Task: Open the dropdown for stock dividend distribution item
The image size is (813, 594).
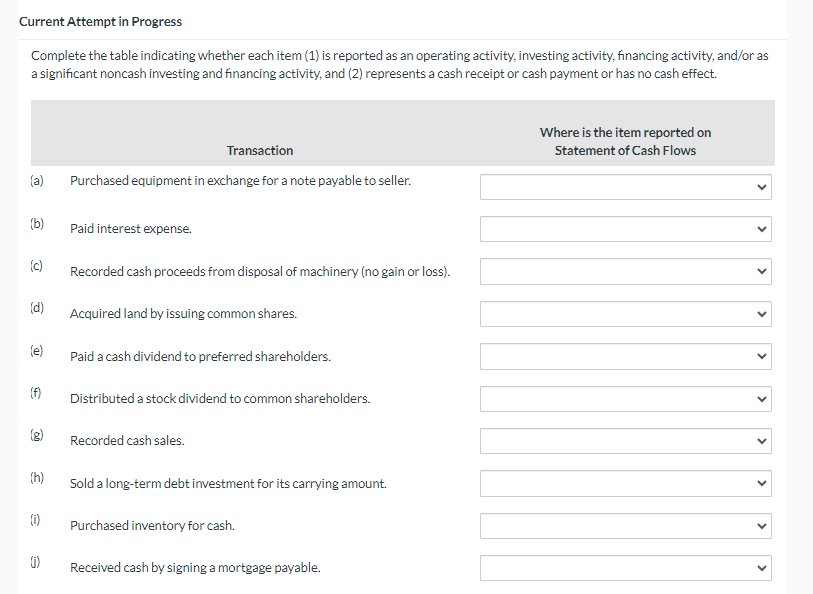Action: (x=625, y=398)
